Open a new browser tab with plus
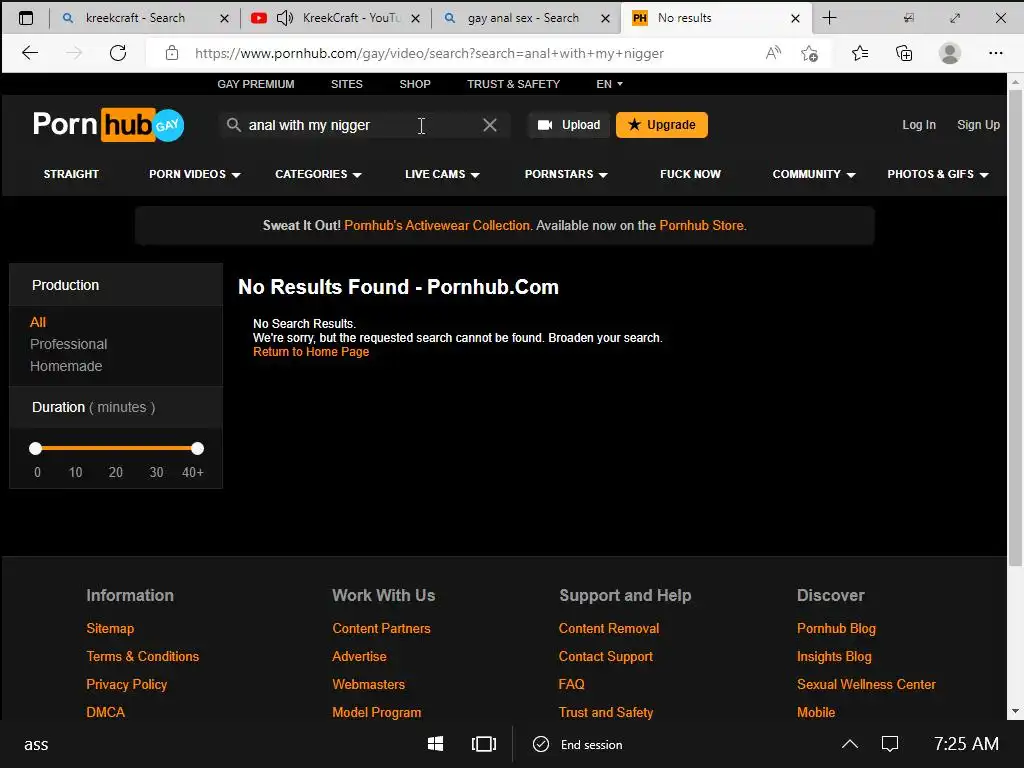The height and width of the screenshot is (768, 1024). tap(829, 18)
